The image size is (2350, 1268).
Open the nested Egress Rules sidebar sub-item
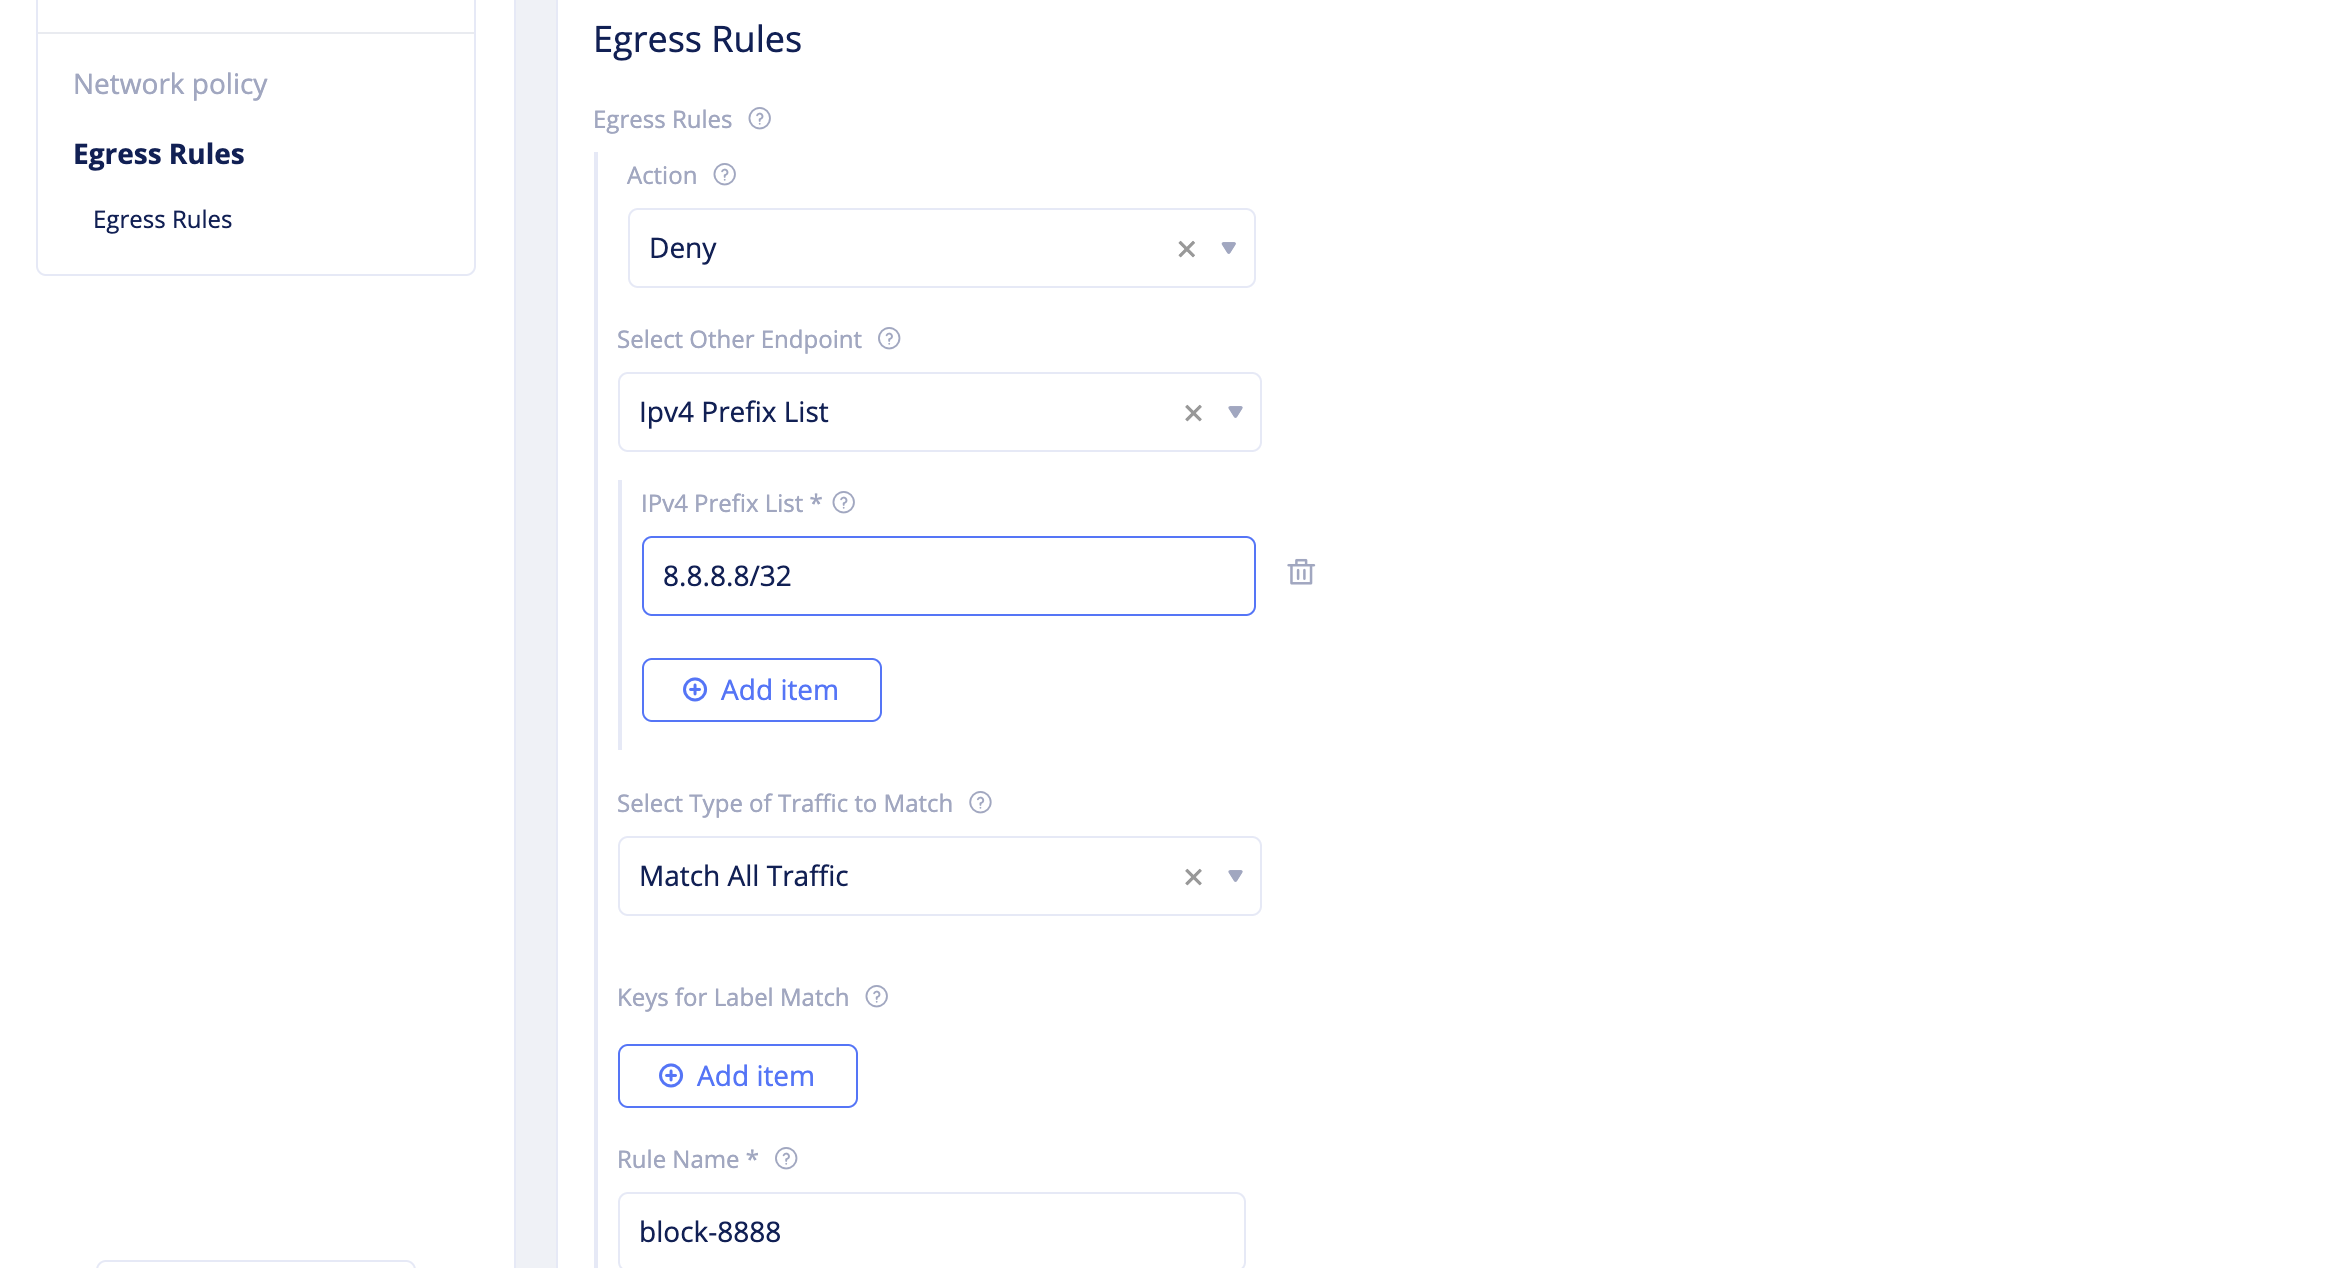tap(162, 220)
